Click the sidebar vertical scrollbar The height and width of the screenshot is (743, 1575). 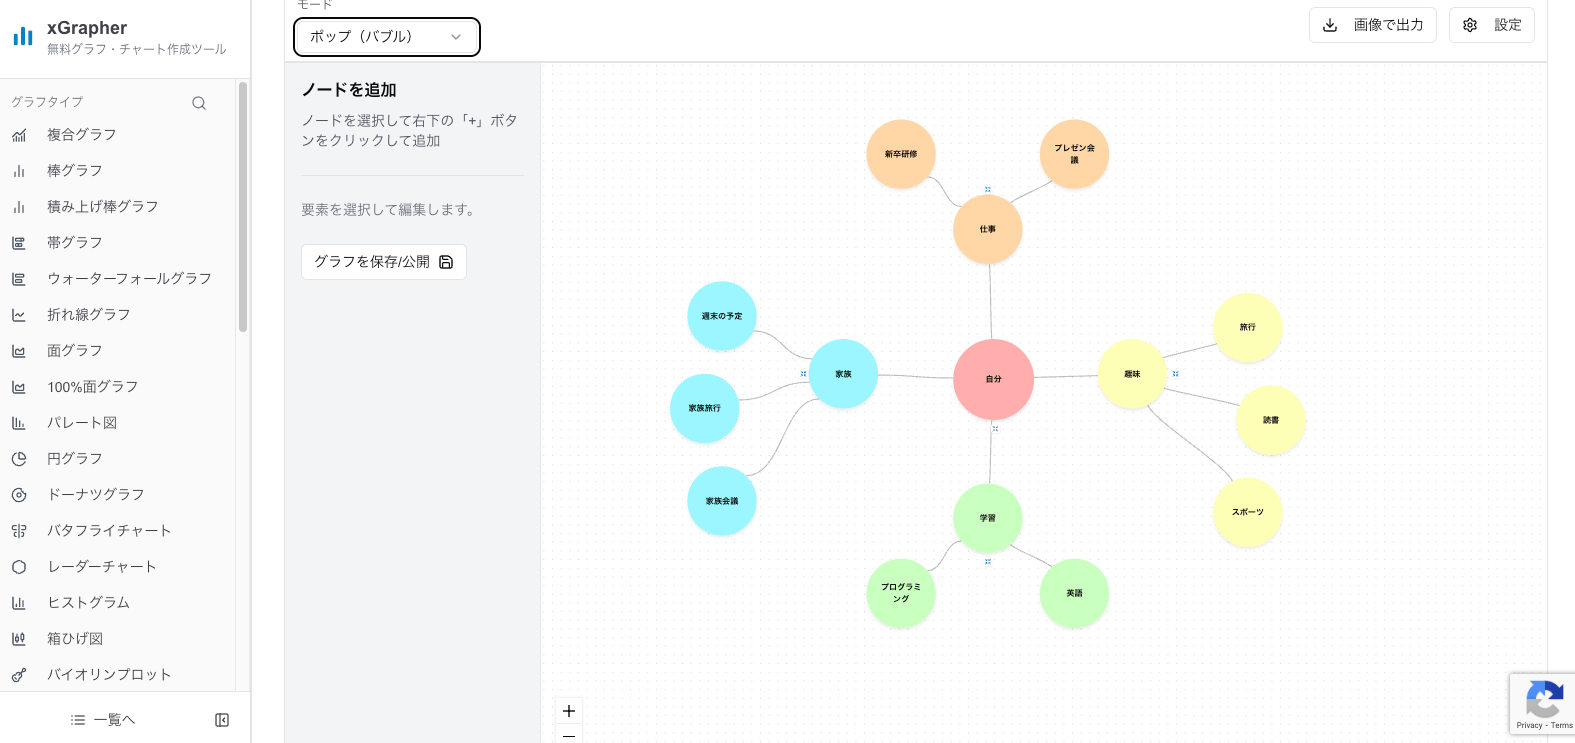click(x=242, y=207)
